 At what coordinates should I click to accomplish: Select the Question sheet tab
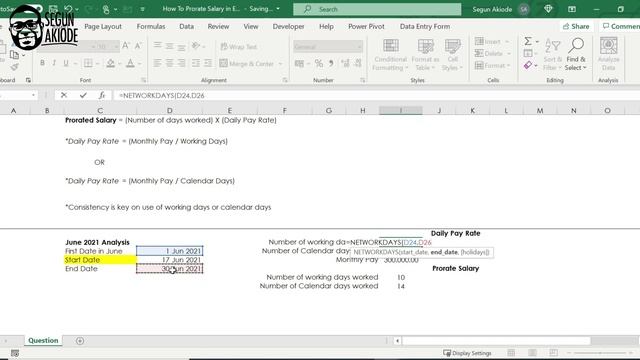[x=43, y=340]
